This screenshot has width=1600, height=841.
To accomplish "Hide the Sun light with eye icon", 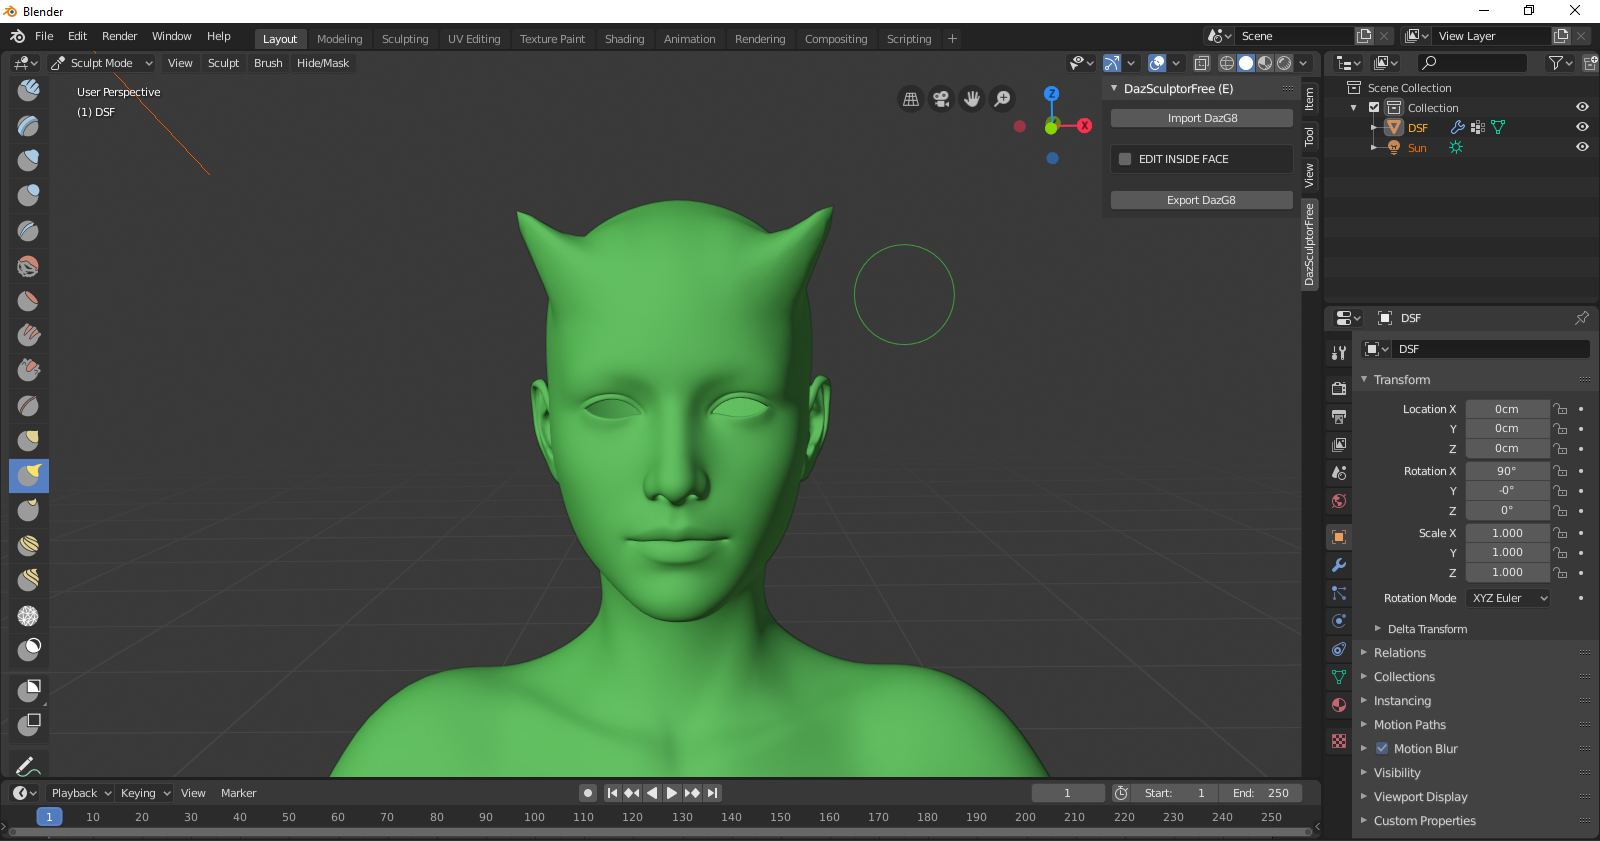I will (1582, 147).
